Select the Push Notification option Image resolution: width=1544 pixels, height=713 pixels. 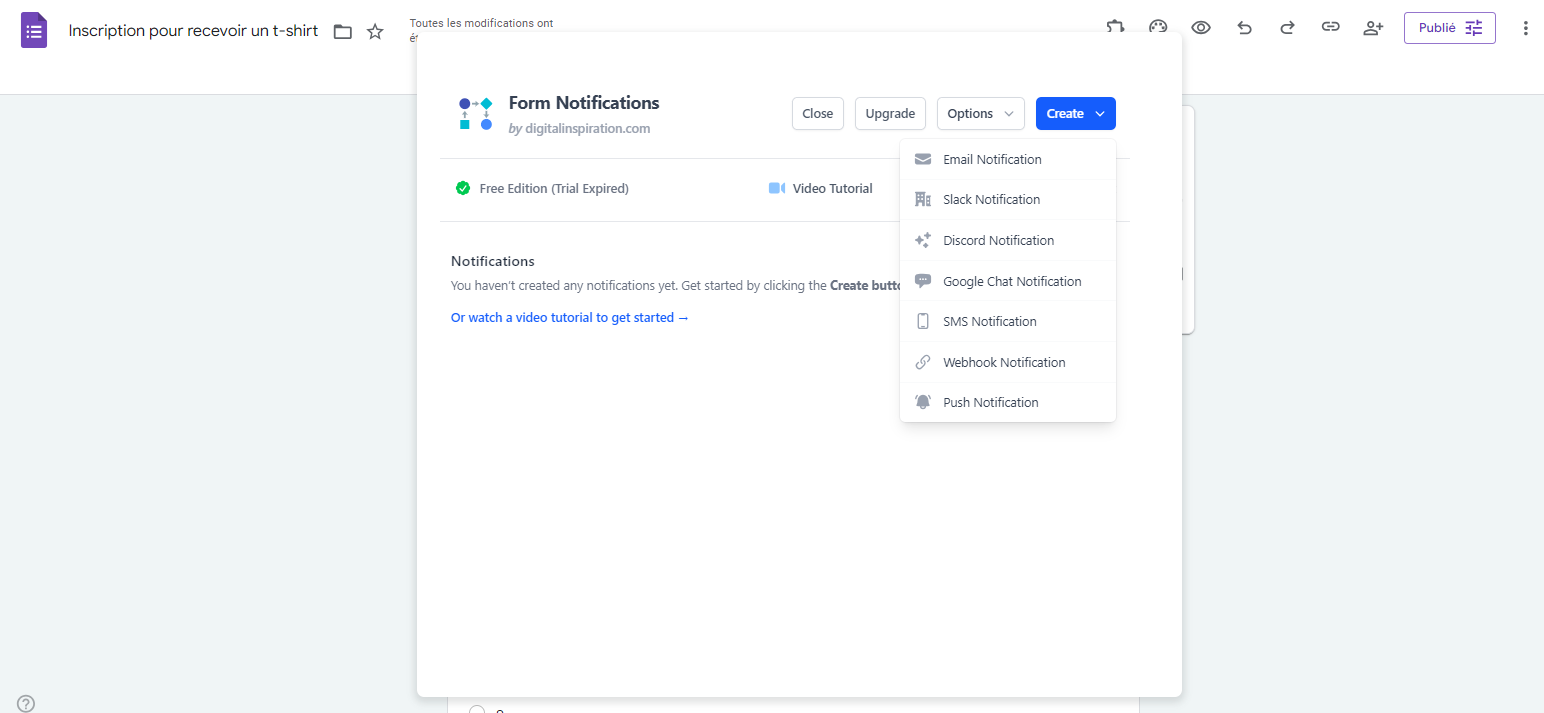pyautogui.click(x=990, y=403)
